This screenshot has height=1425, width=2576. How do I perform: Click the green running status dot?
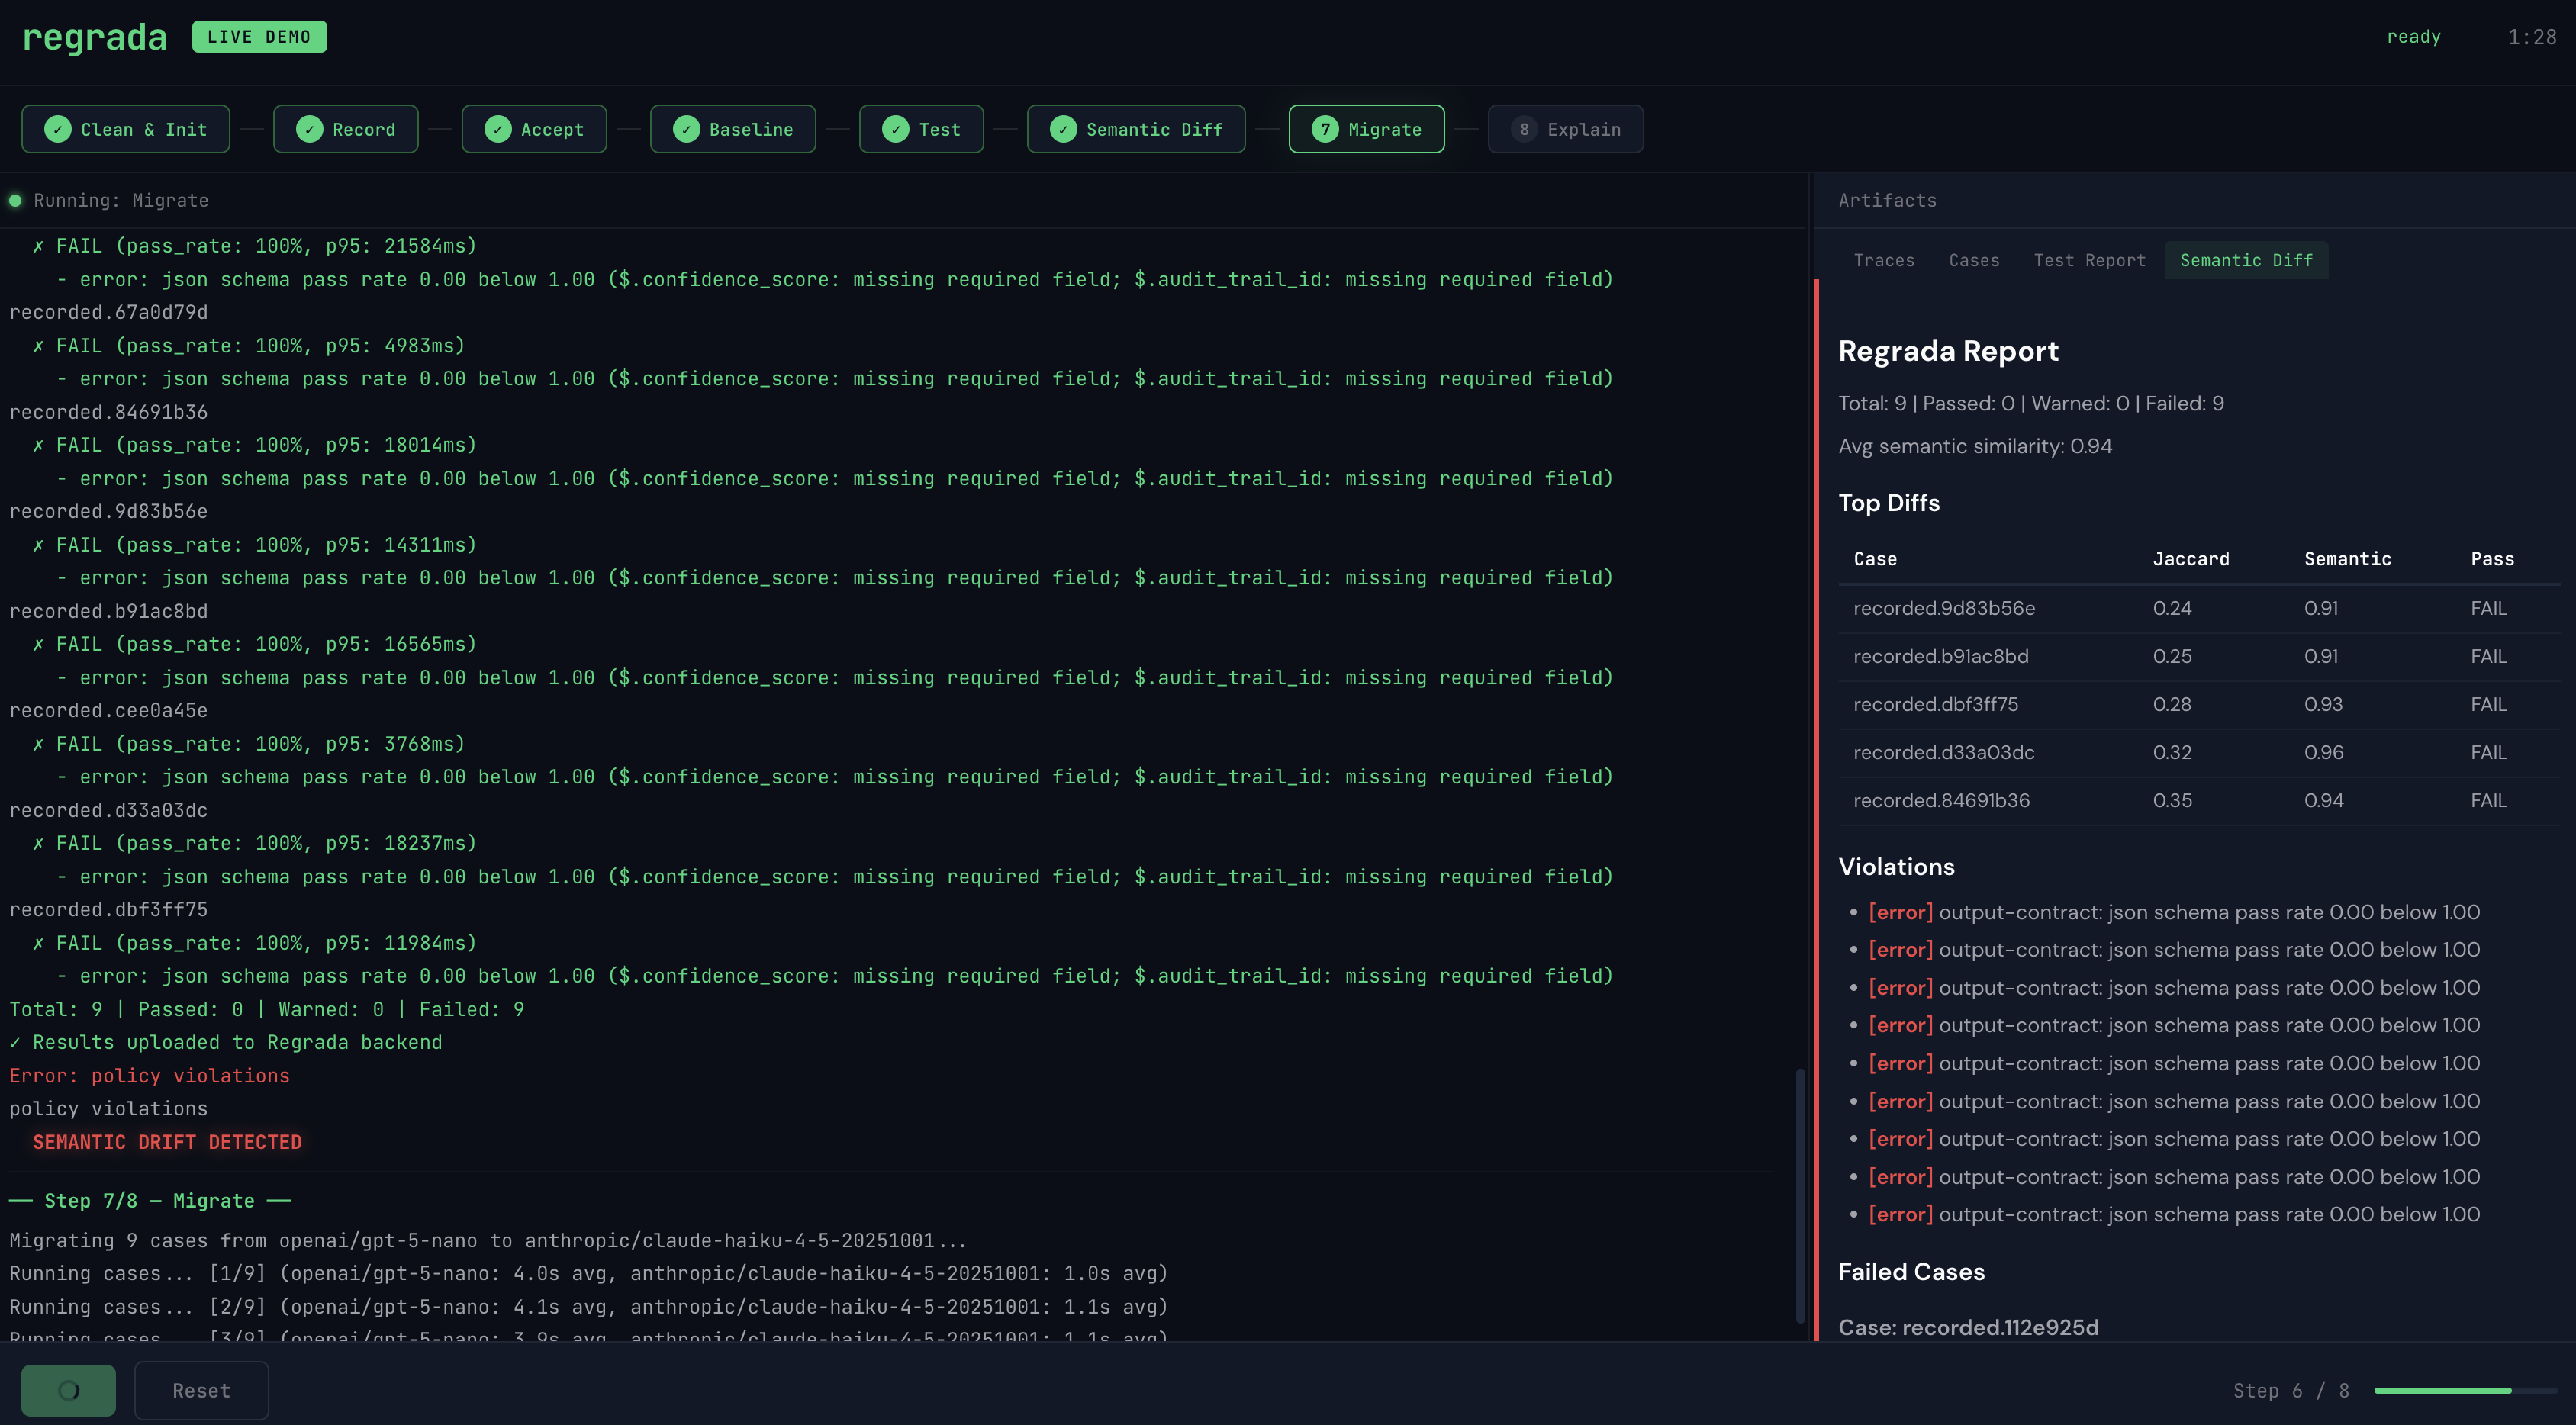(x=15, y=200)
